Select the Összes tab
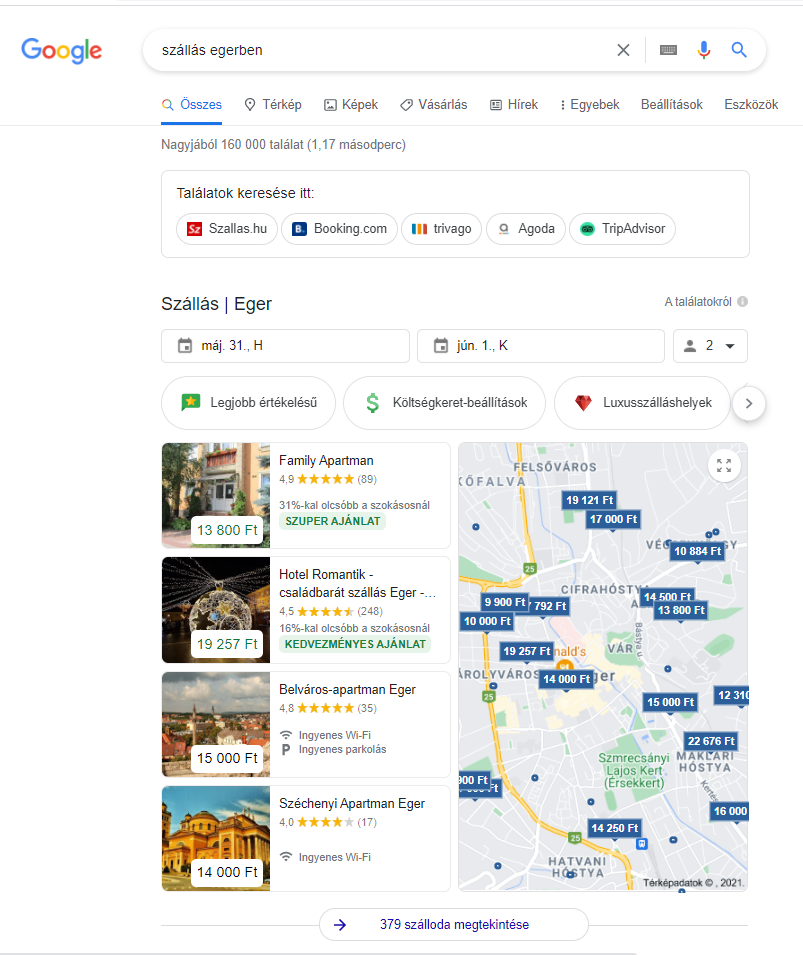This screenshot has width=803, height=955. point(191,105)
